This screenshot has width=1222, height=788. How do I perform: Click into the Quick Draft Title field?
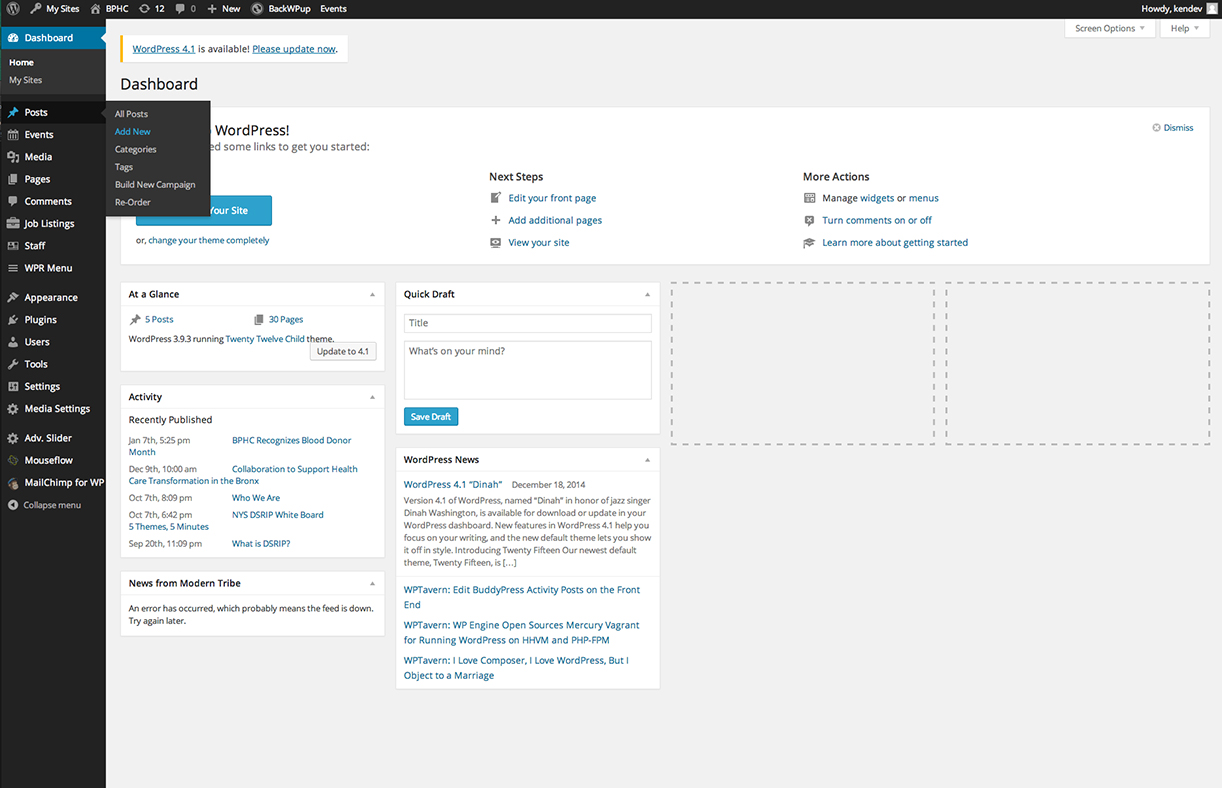pos(527,324)
